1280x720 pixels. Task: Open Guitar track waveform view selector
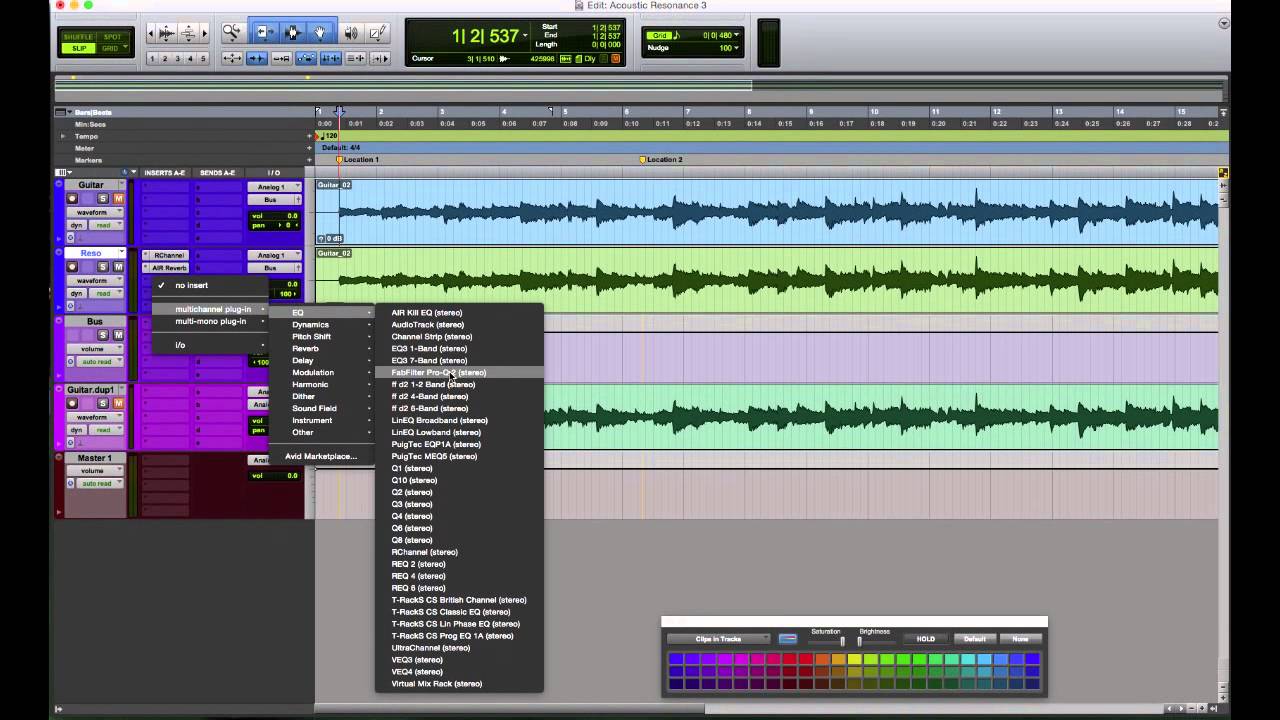click(95, 212)
